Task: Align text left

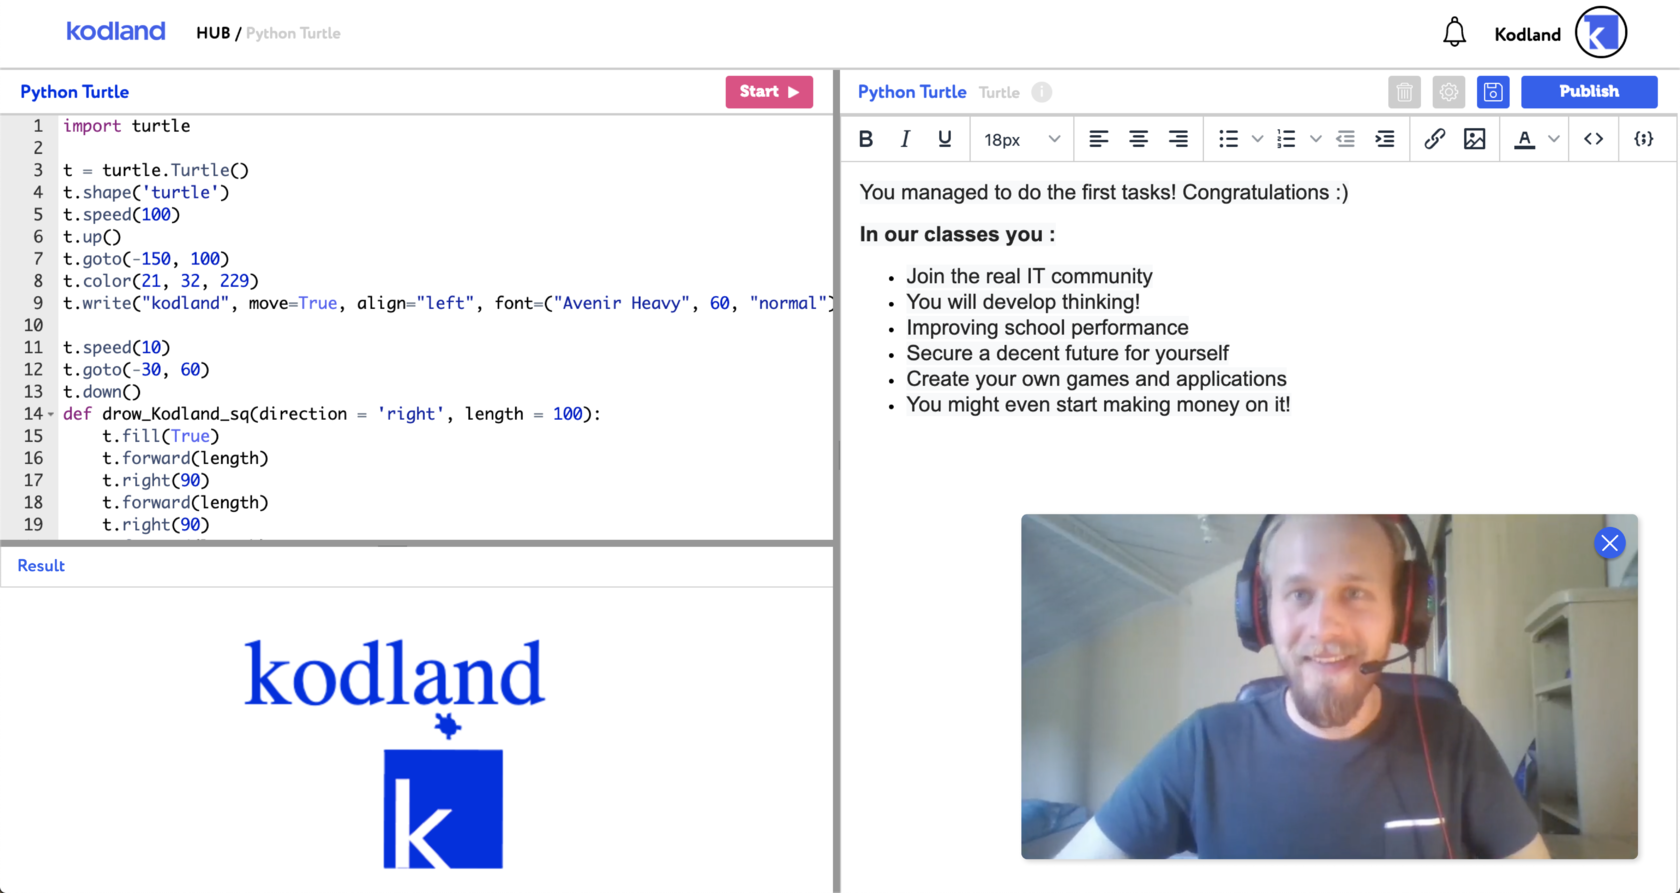Action: (1098, 139)
